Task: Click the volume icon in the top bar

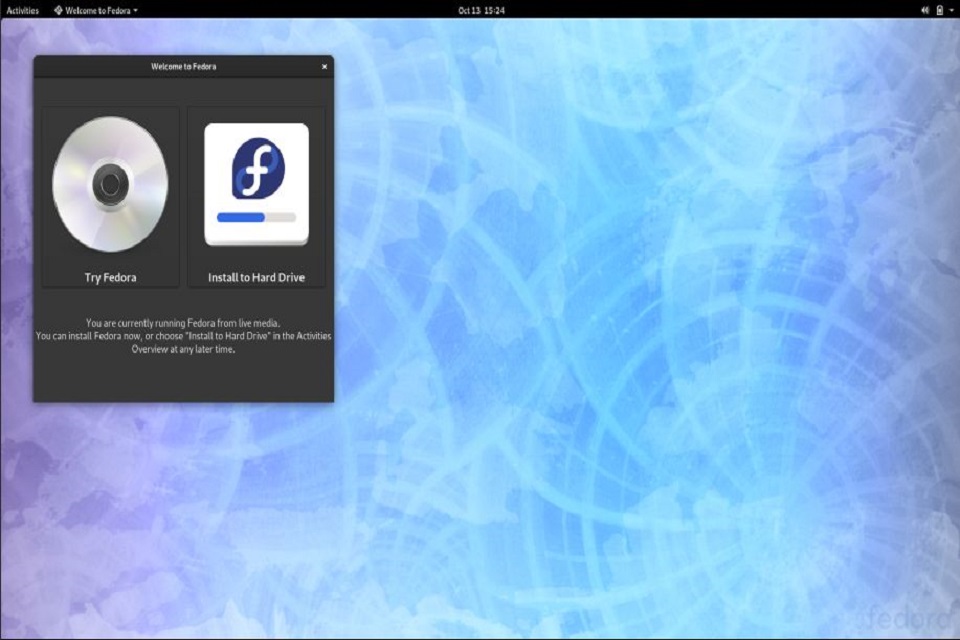Action: click(x=925, y=10)
